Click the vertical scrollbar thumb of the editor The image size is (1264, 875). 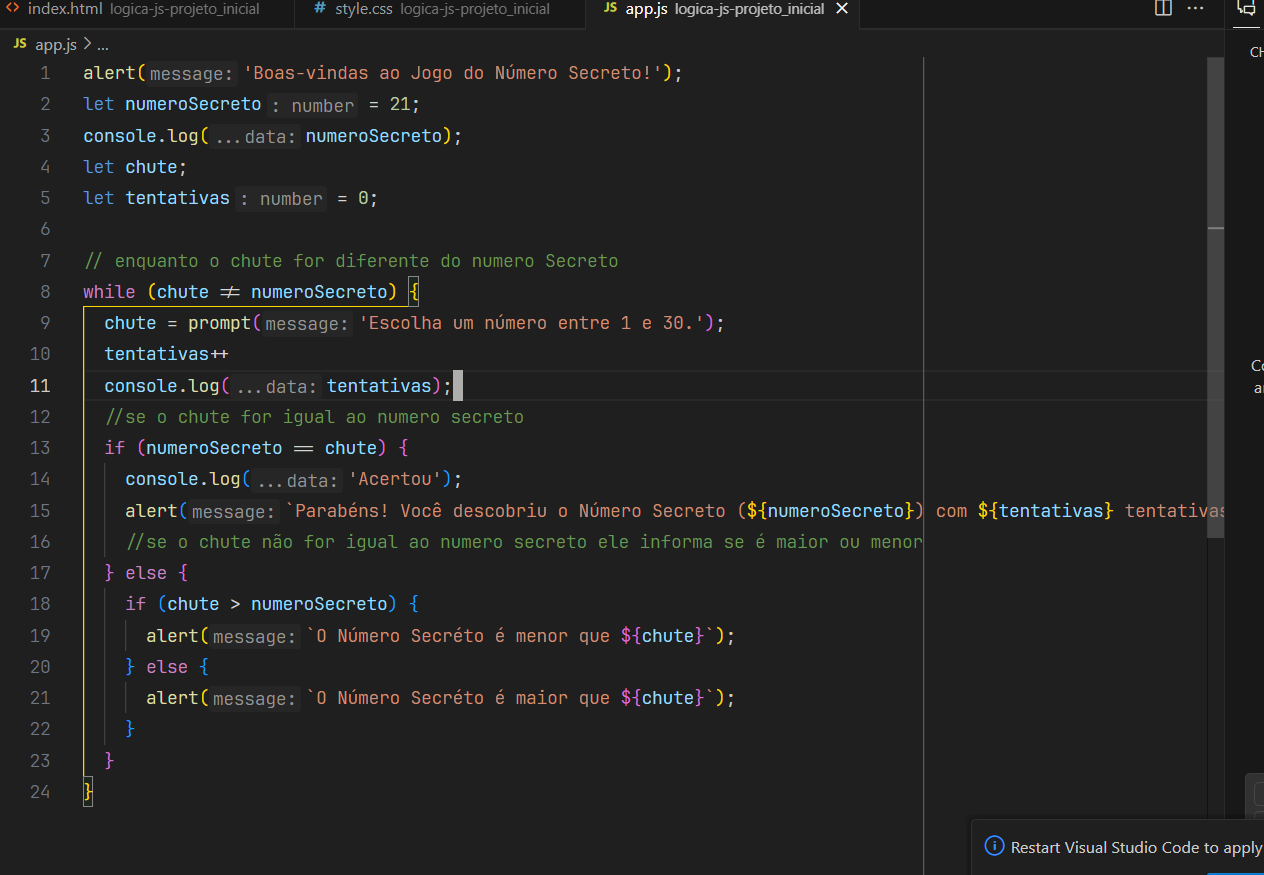[x=1215, y=298]
